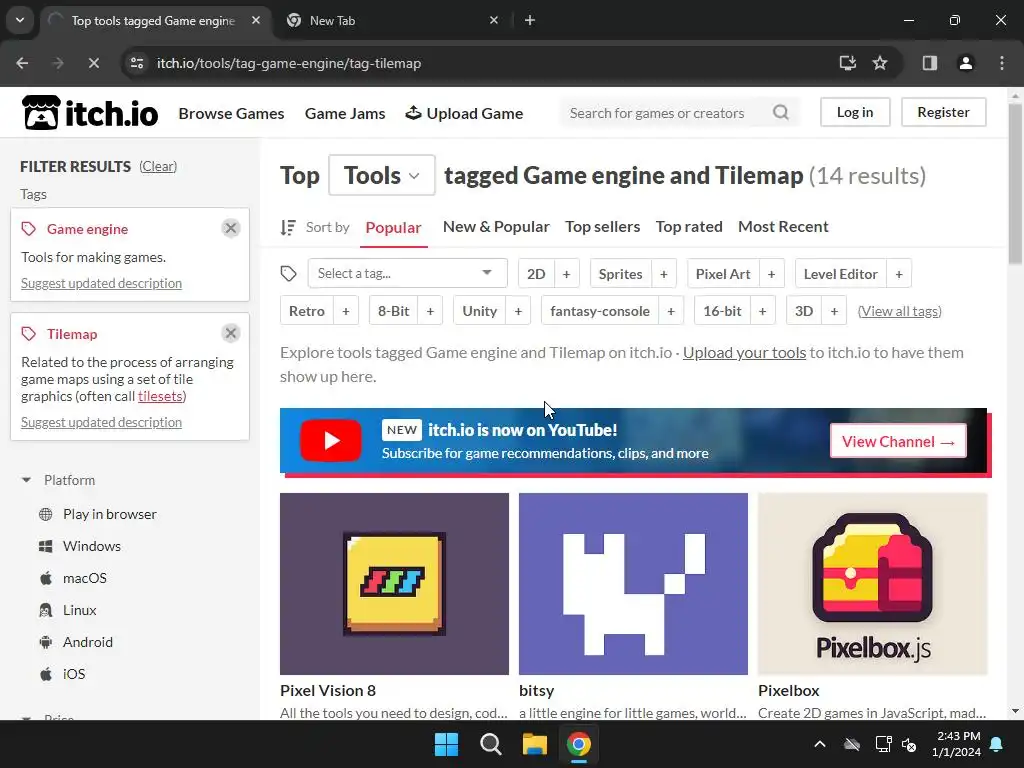Click View Channel button
Image resolution: width=1024 pixels, height=768 pixels.
coord(898,441)
